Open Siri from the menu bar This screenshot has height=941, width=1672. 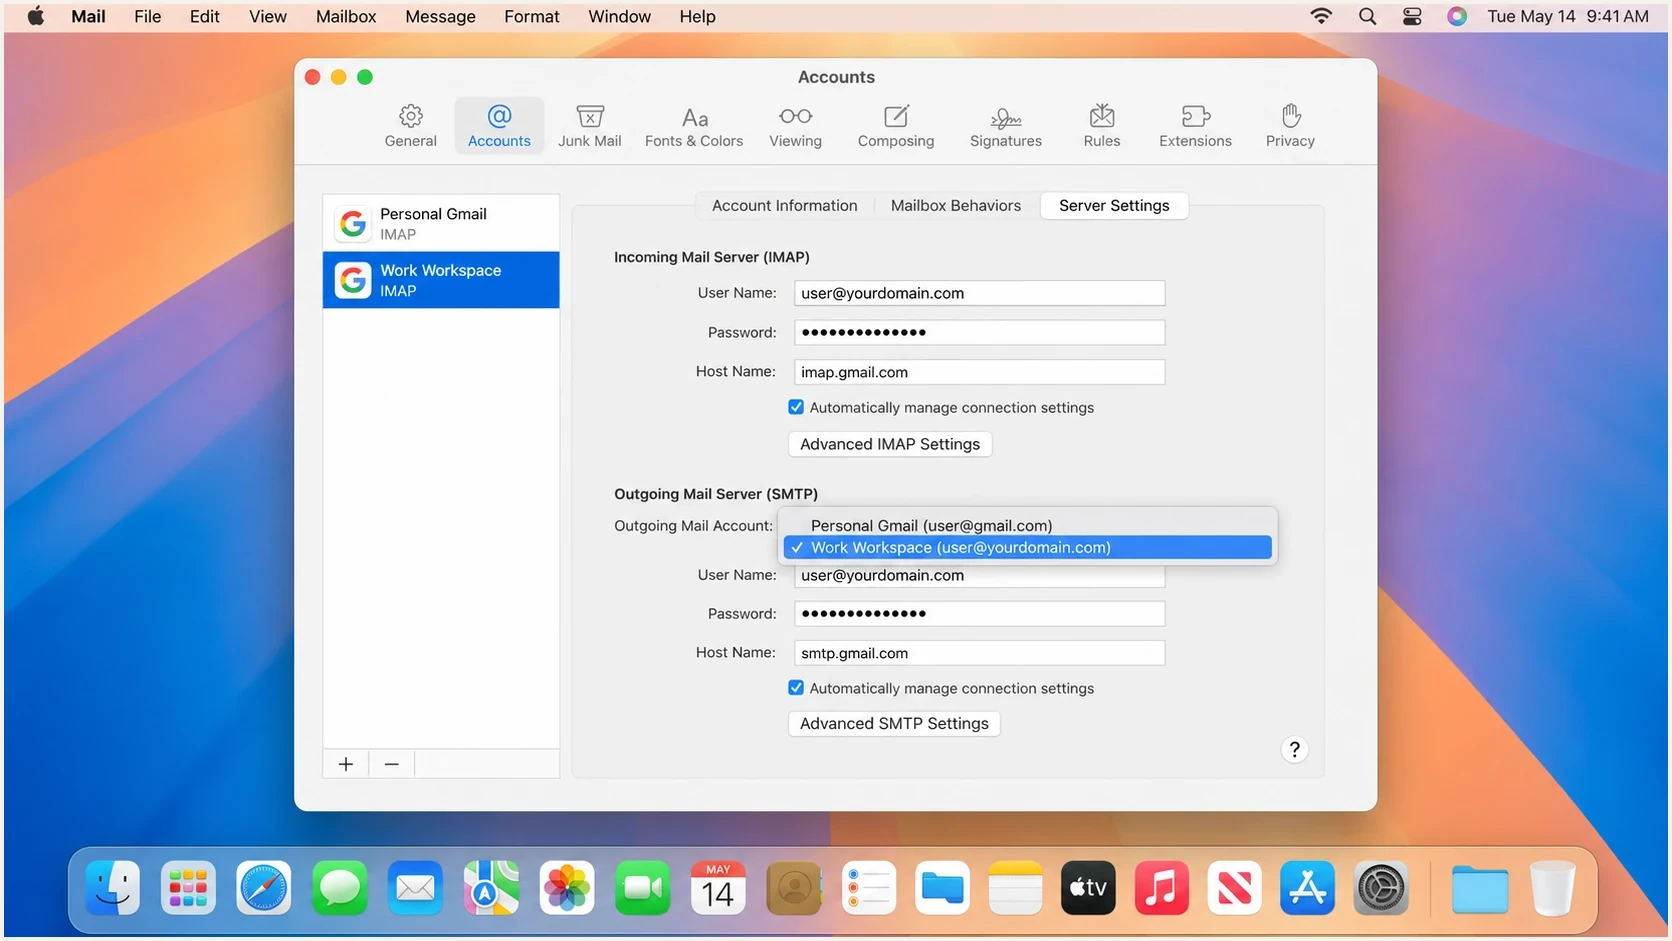pos(1457,16)
